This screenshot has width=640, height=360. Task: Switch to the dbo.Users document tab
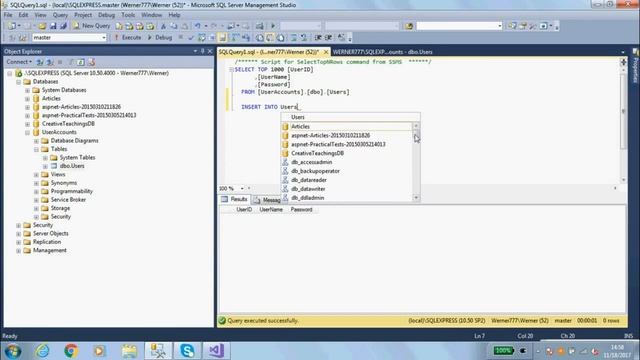point(382,52)
